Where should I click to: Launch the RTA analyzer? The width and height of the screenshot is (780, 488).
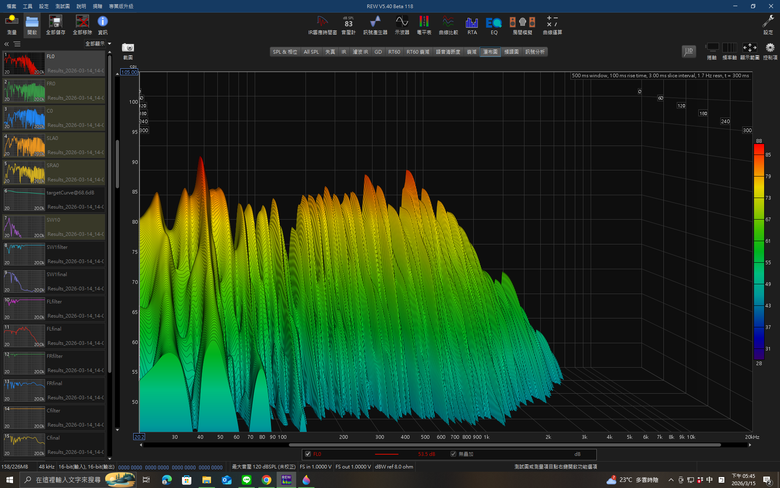pyautogui.click(x=471, y=22)
